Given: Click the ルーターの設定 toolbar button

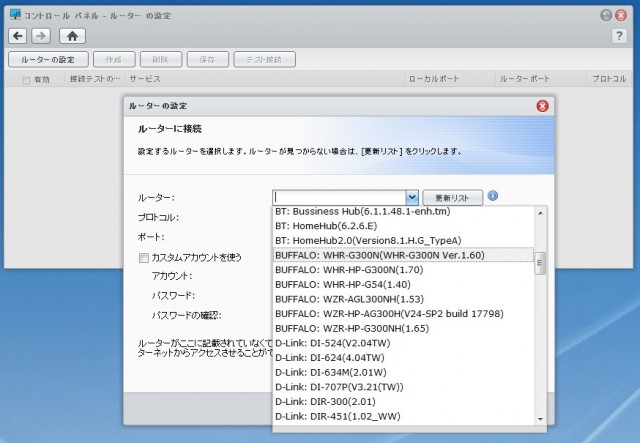Looking at the screenshot, I should pyautogui.click(x=48, y=60).
